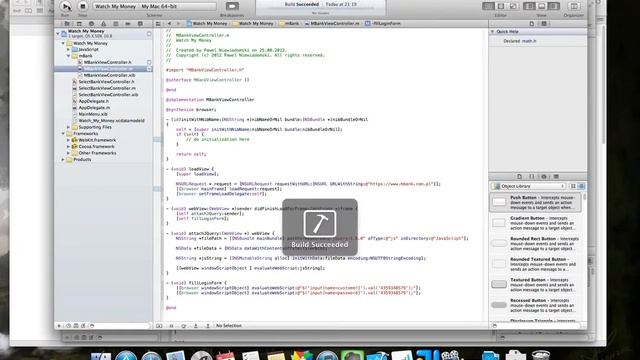Toggle the utilities pane view button

click(x=553, y=6)
